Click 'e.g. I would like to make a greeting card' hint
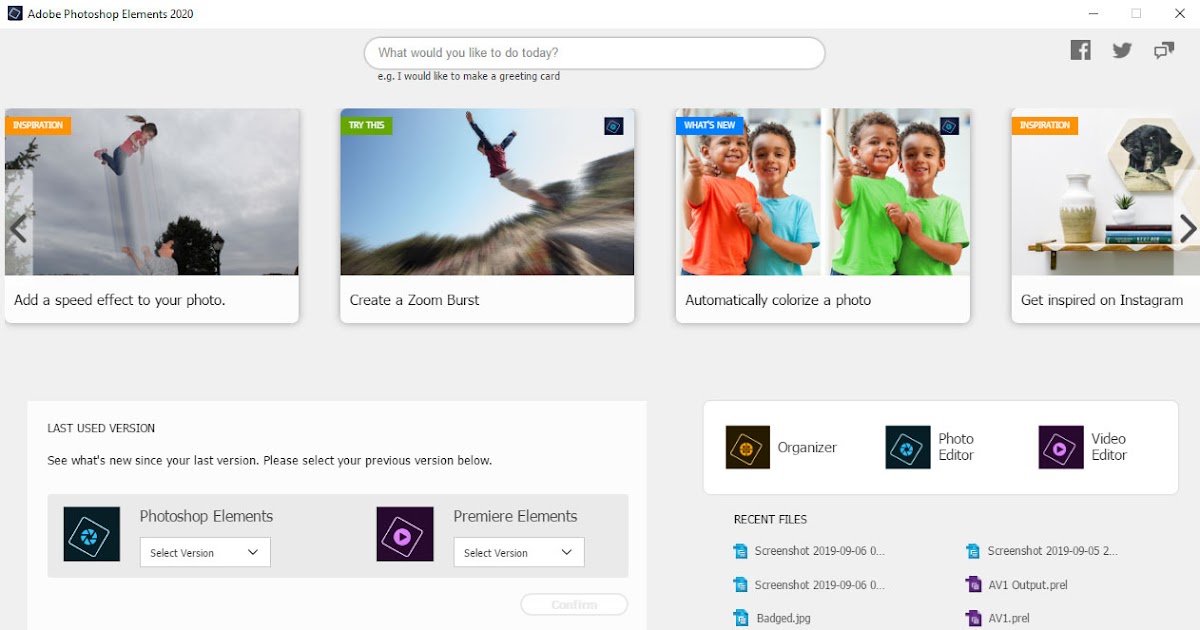The image size is (1200, 630). [x=469, y=76]
